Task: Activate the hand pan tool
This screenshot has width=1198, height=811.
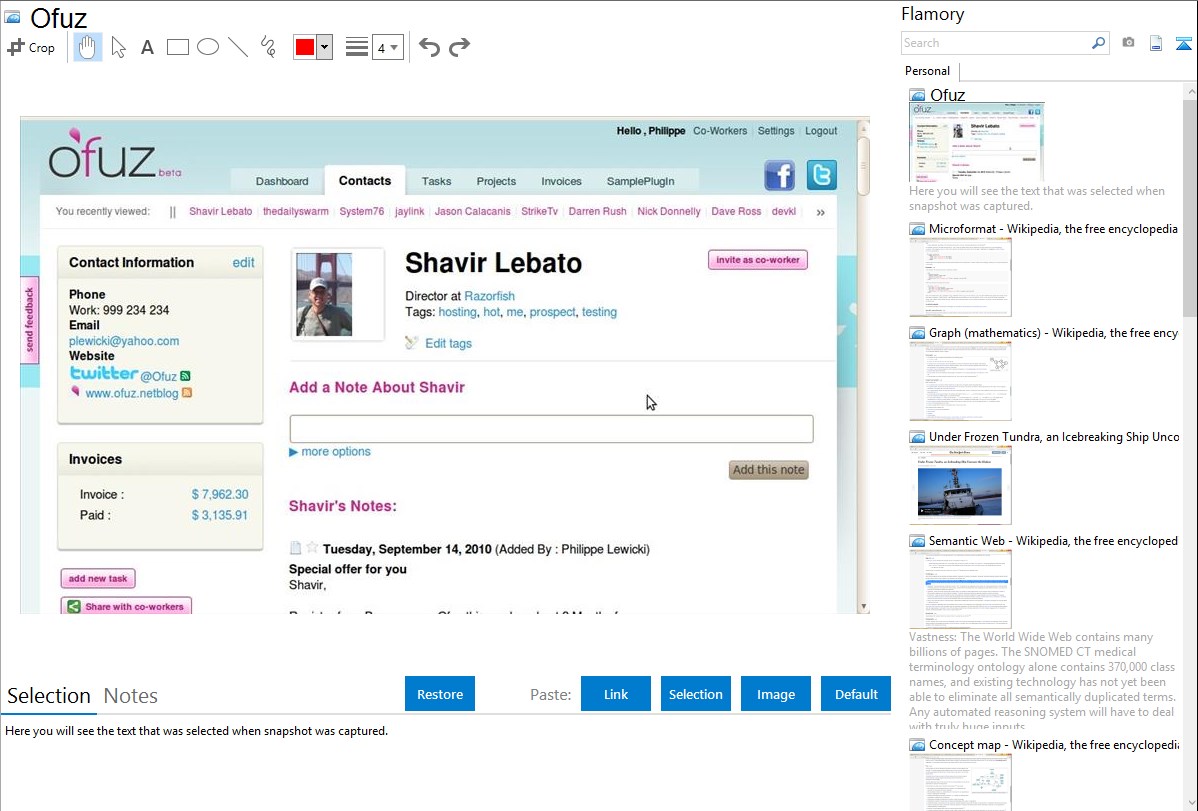Action: coord(88,47)
